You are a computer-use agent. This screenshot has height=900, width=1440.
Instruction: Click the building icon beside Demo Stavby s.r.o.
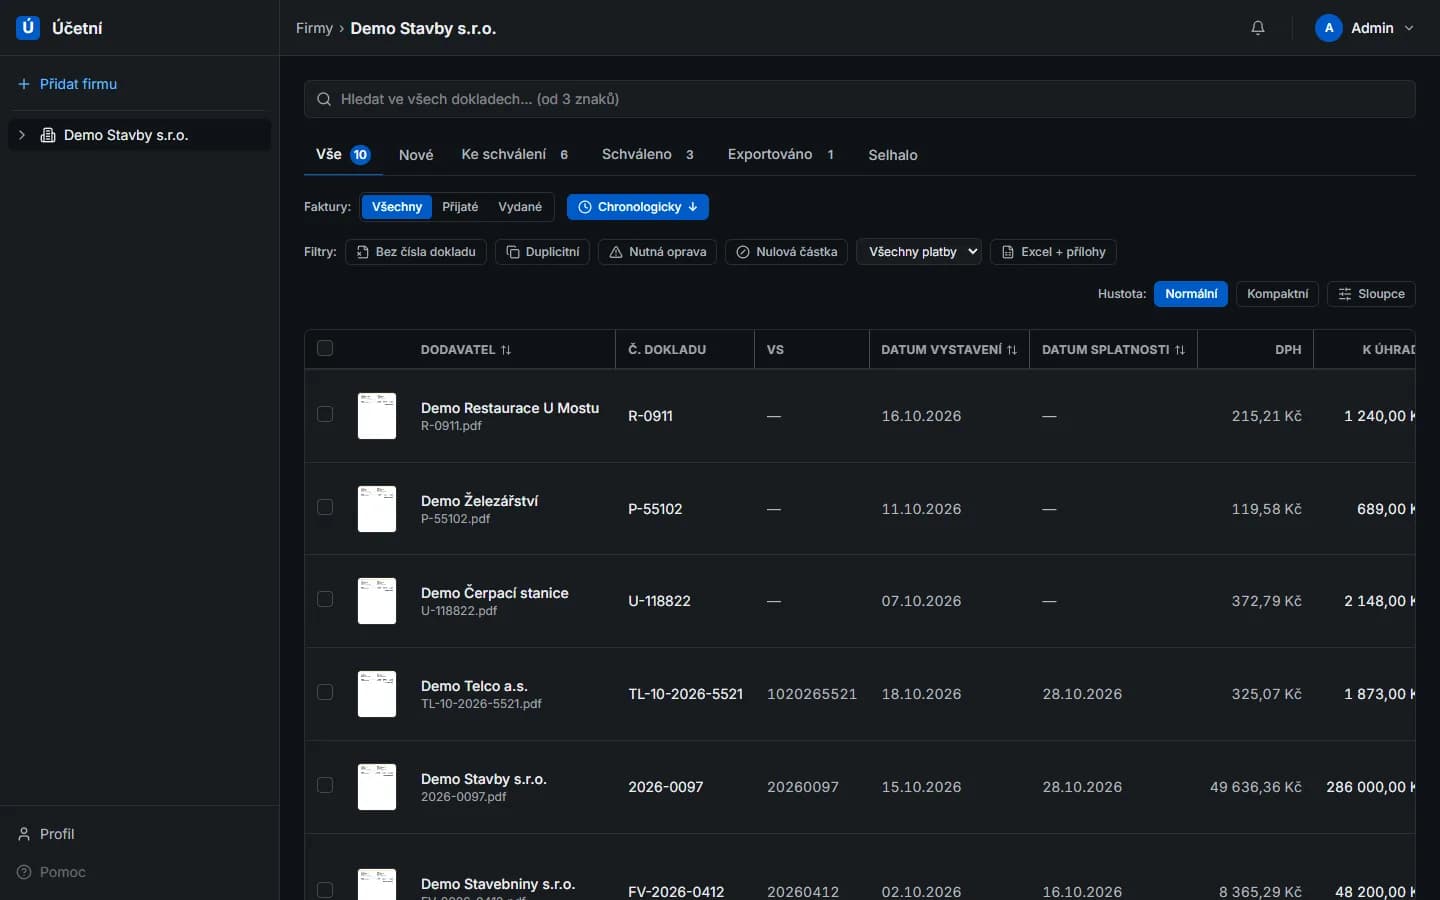pyautogui.click(x=48, y=135)
